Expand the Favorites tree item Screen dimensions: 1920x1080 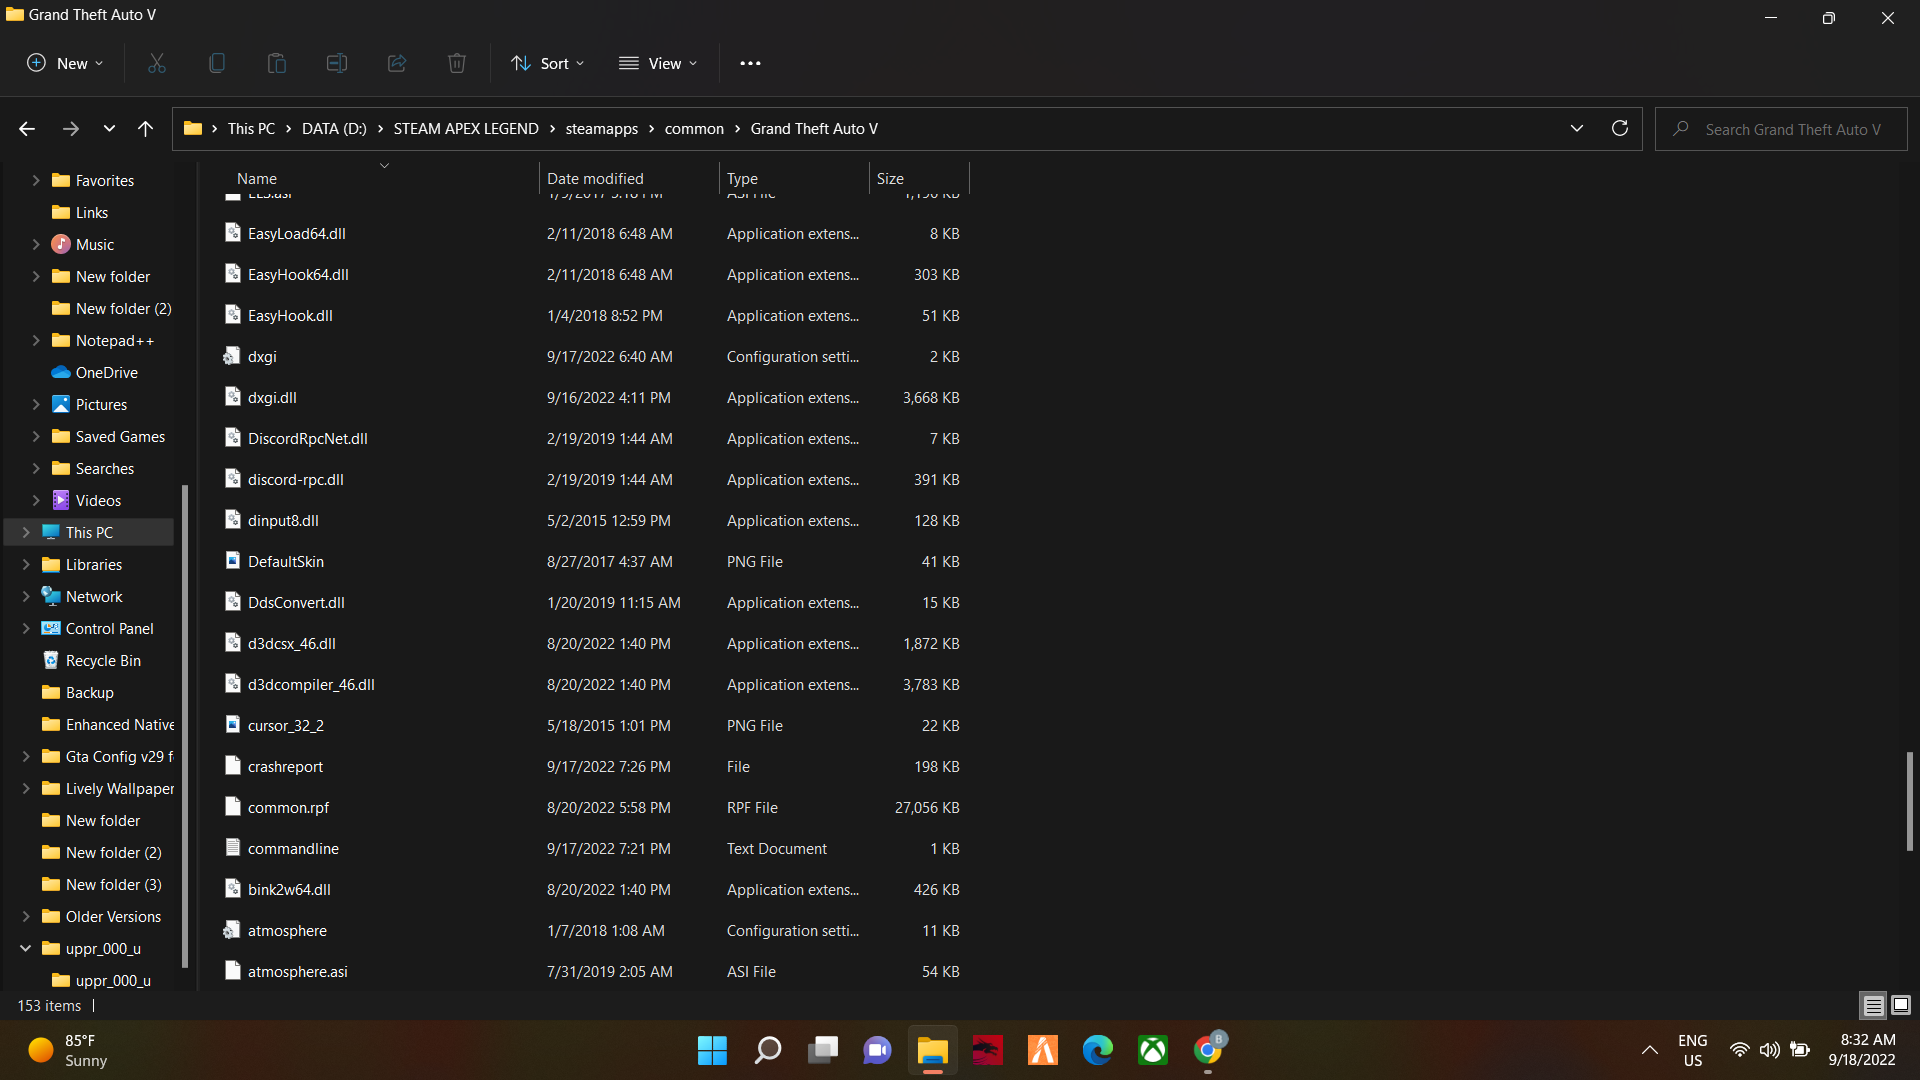[36, 180]
